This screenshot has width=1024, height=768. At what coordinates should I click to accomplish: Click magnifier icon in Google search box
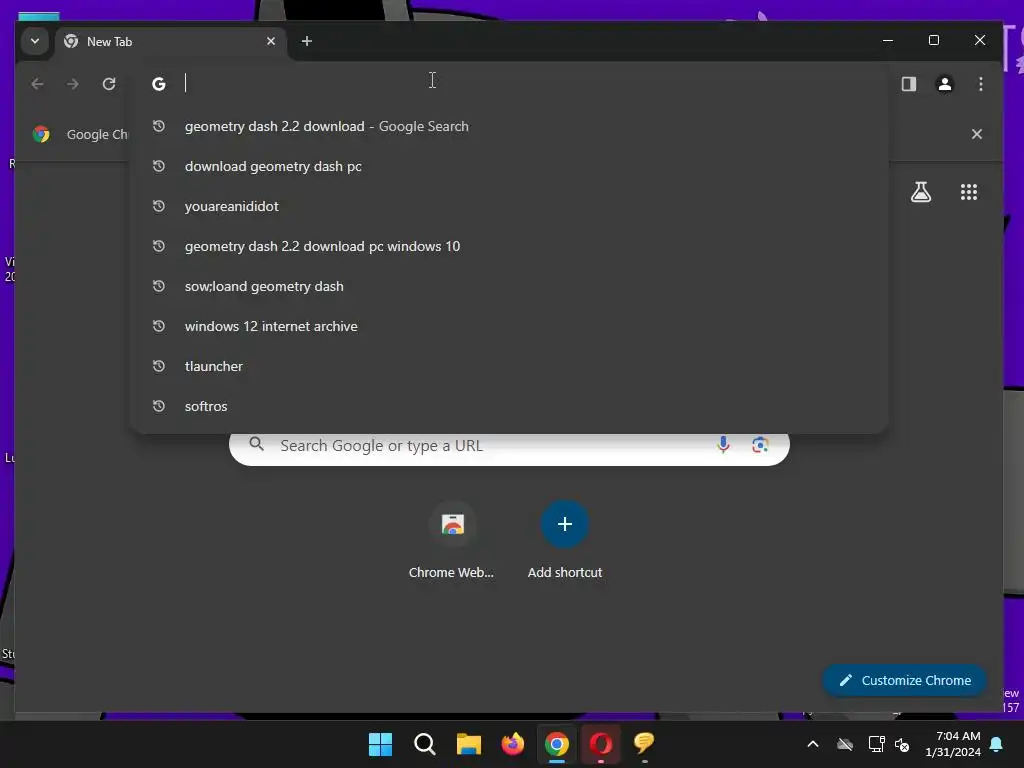point(257,445)
